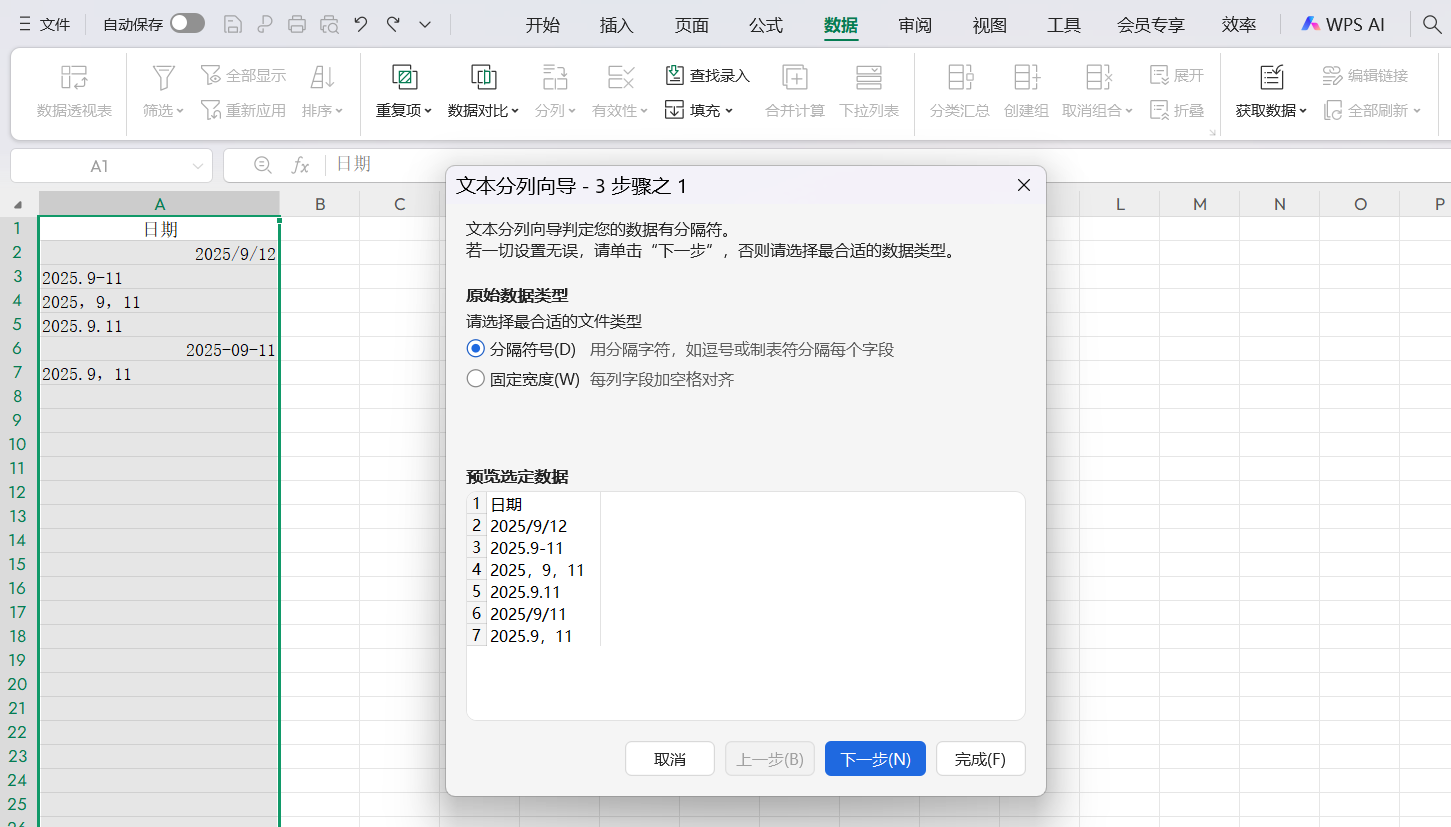
Task: Click the 编辑链接 (Edit Links) icon
Action: click(1363, 74)
